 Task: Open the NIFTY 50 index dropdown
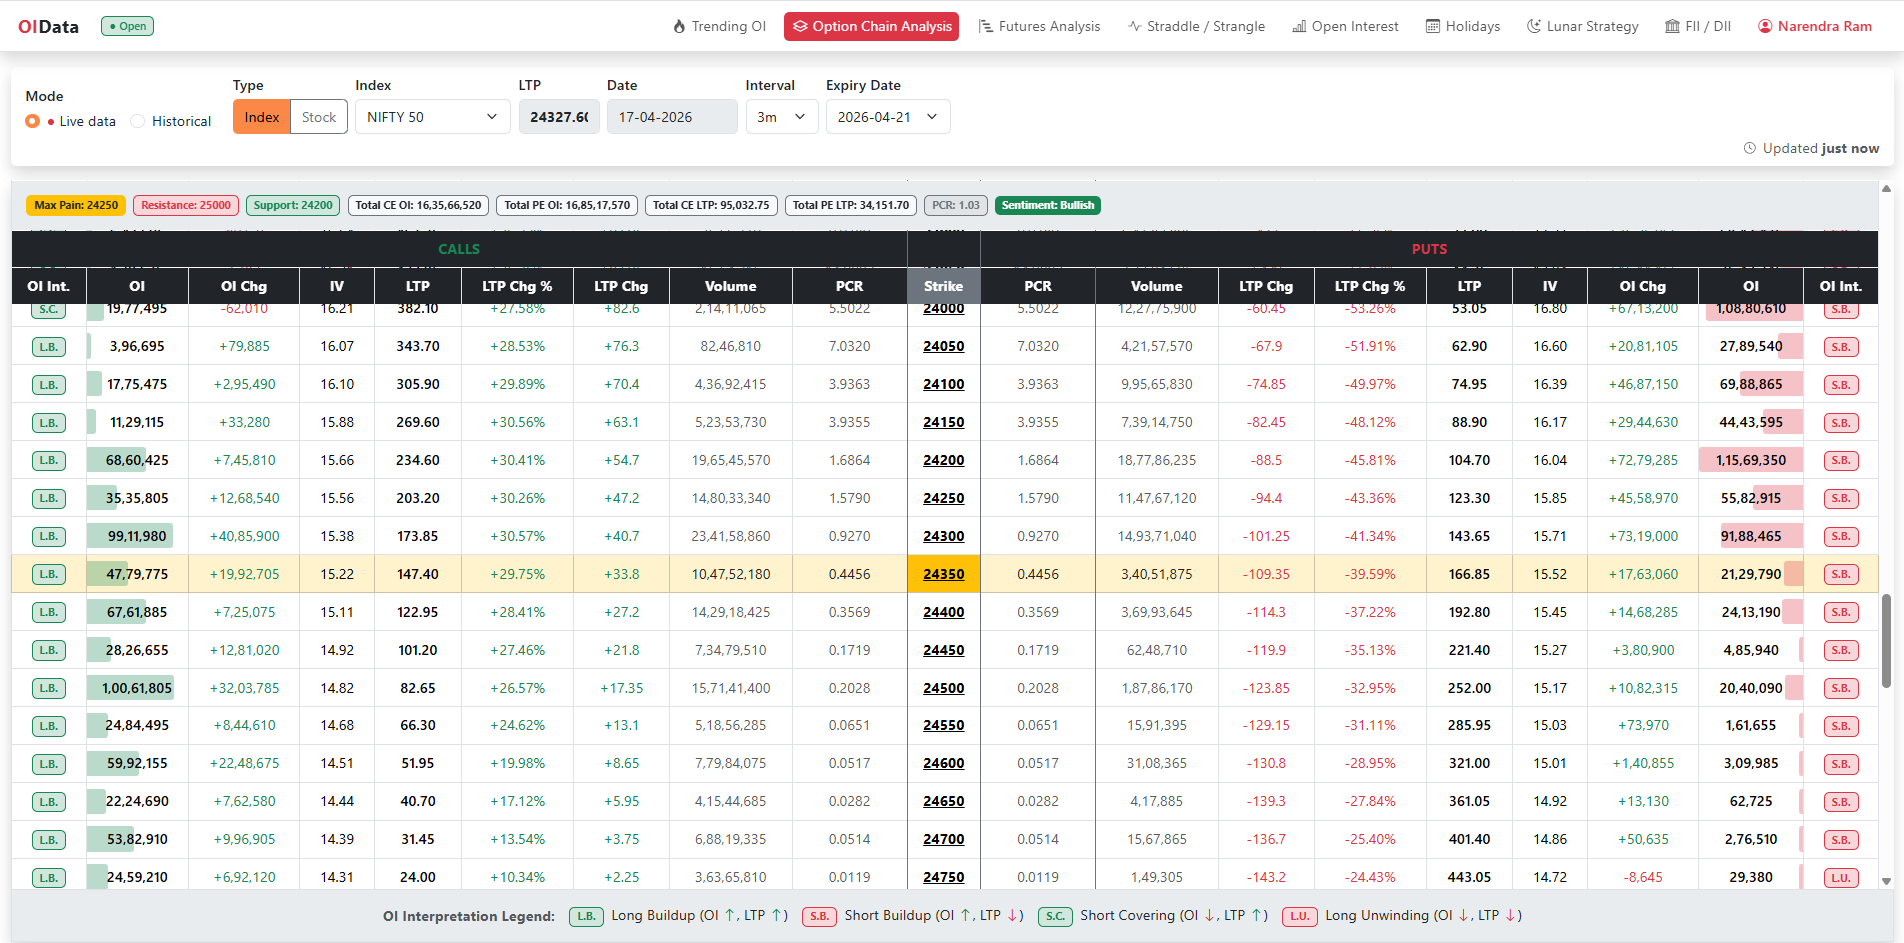432,117
